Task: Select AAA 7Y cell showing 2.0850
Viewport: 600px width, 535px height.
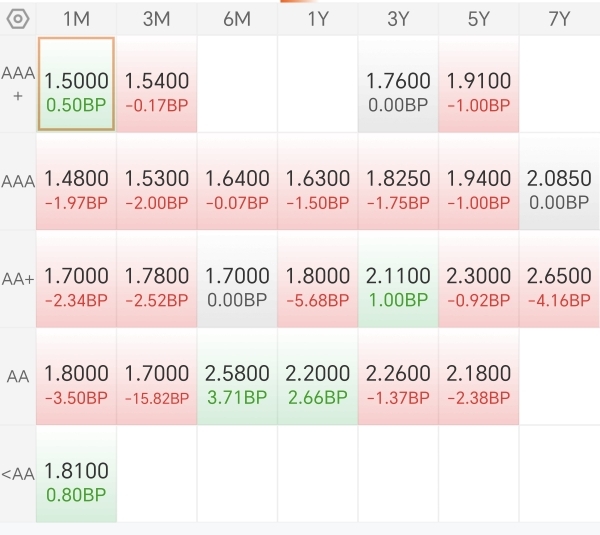Action: [559, 182]
